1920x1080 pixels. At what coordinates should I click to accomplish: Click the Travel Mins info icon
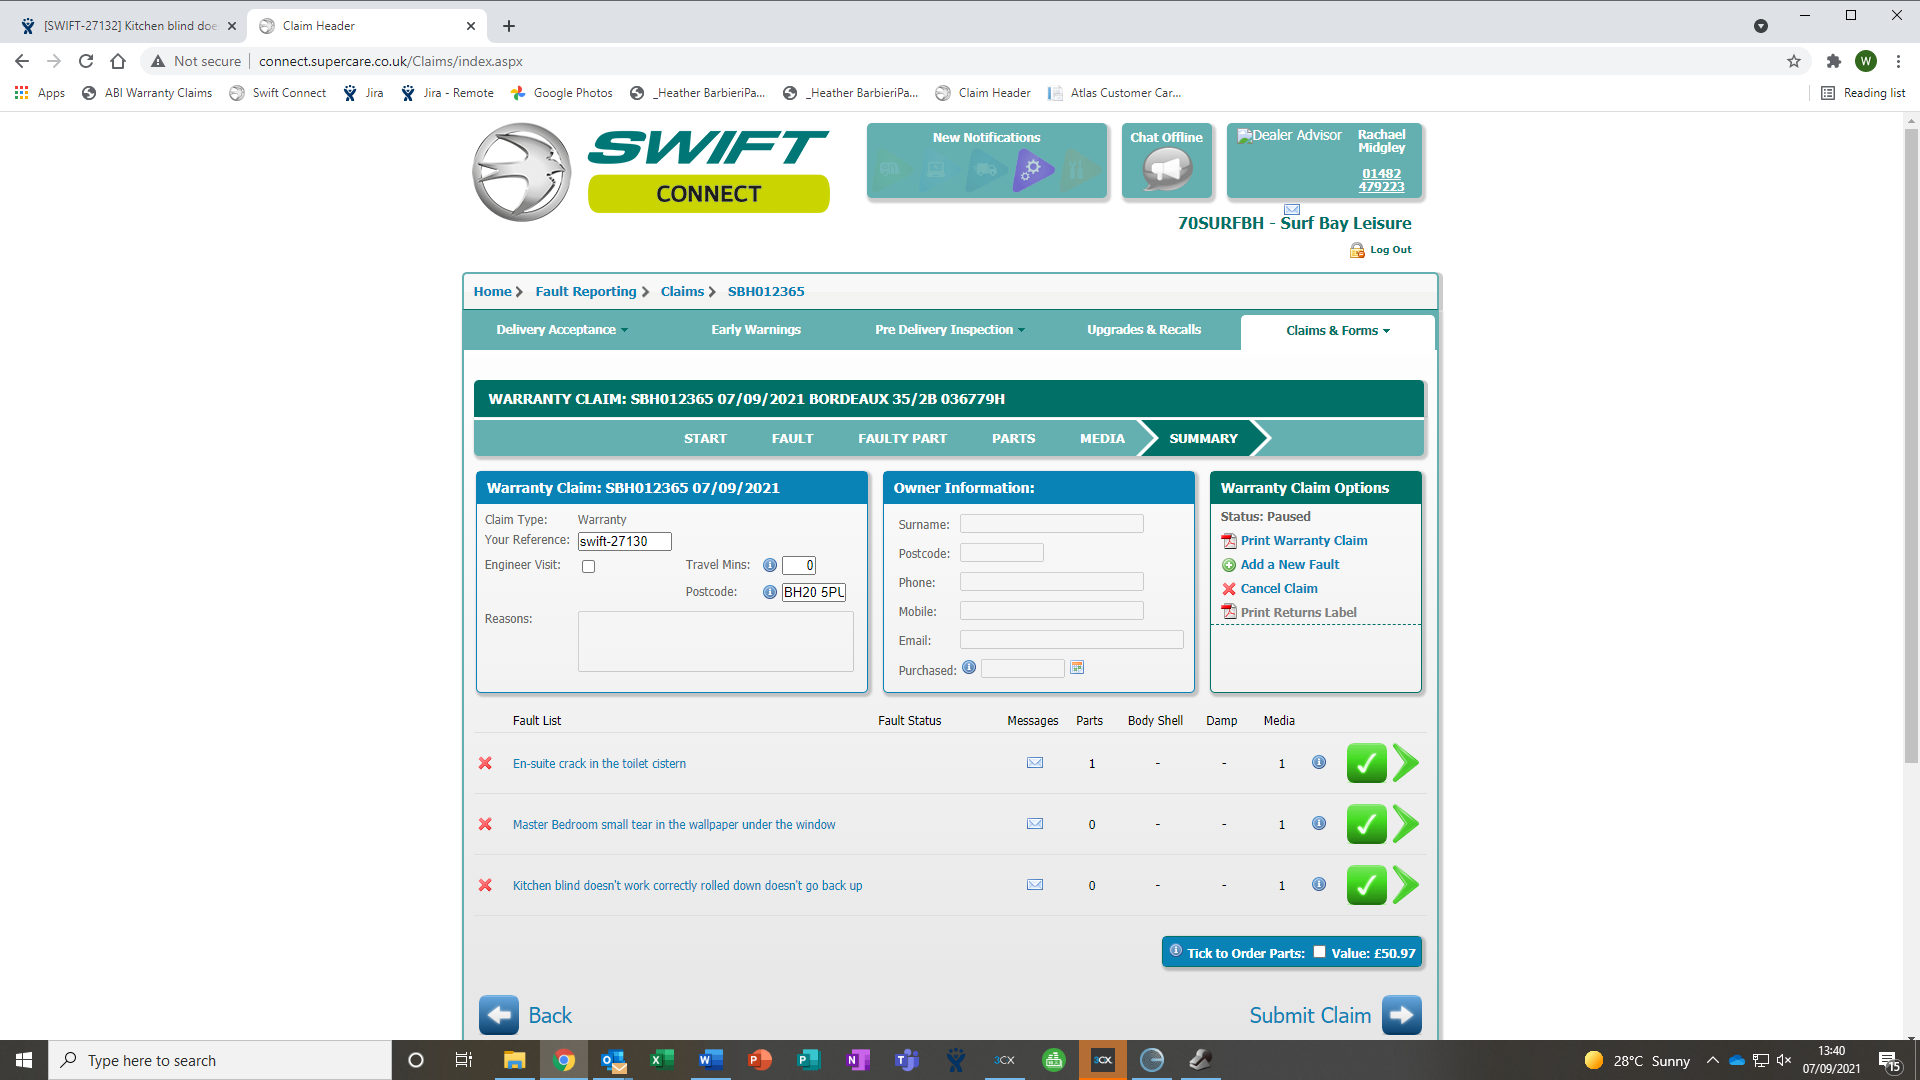point(770,565)
